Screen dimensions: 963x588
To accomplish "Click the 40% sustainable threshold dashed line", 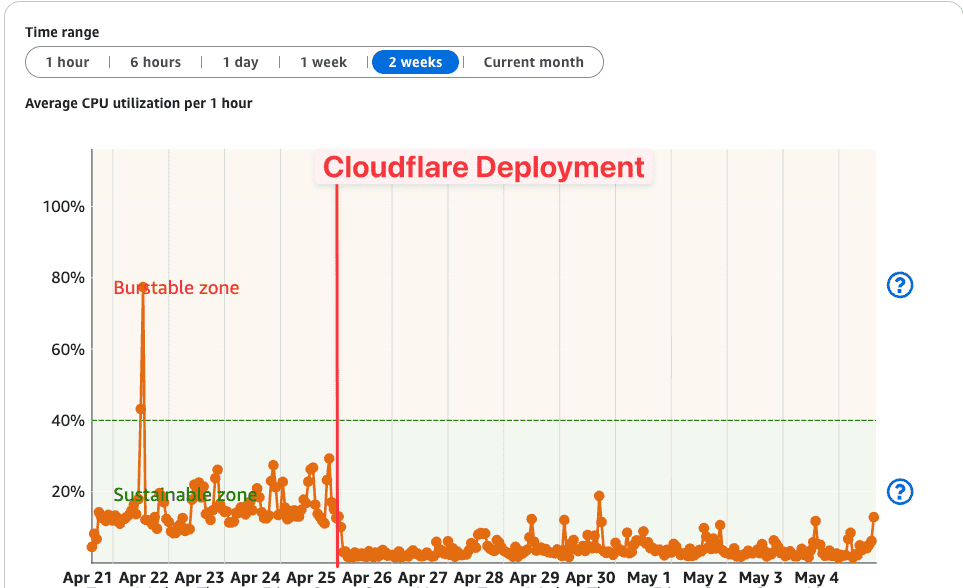I will [x=484, y=420].
